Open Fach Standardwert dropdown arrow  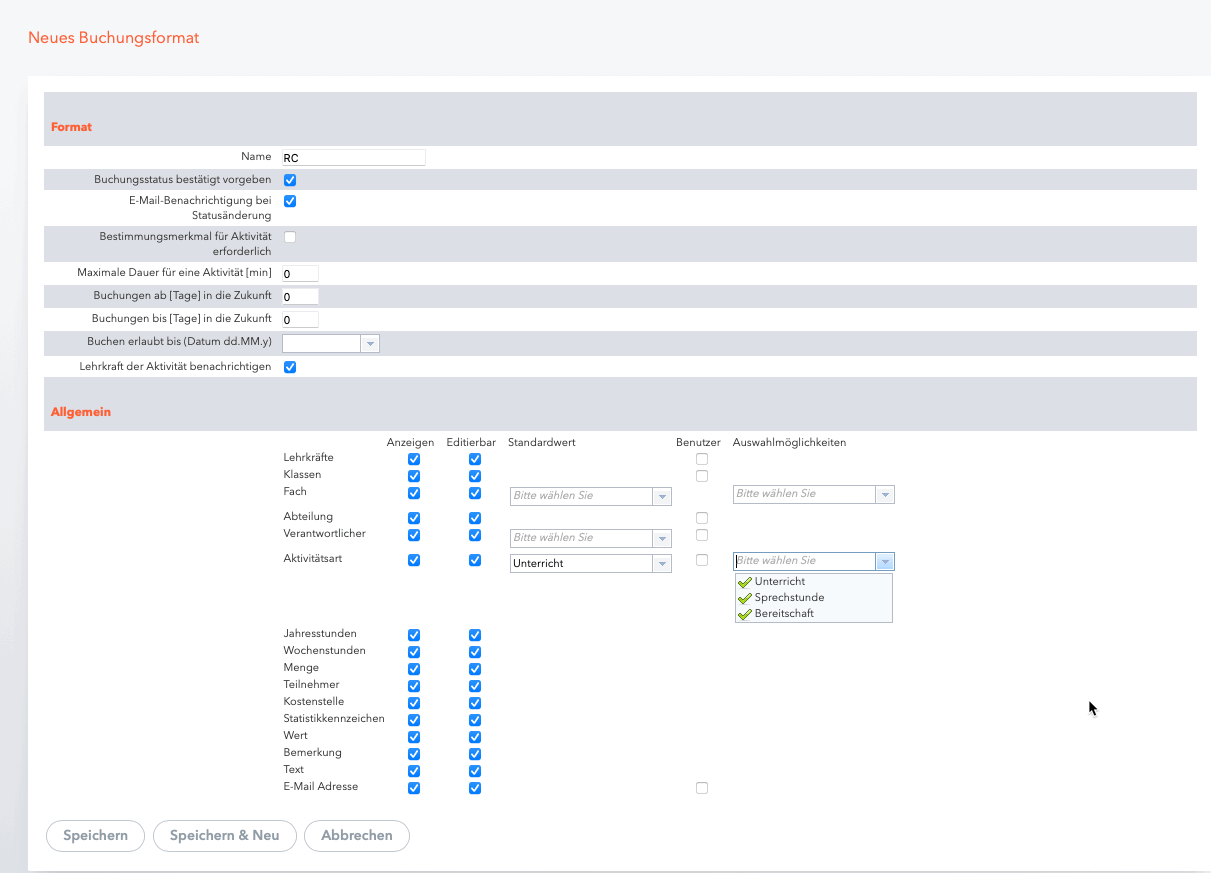662,496
